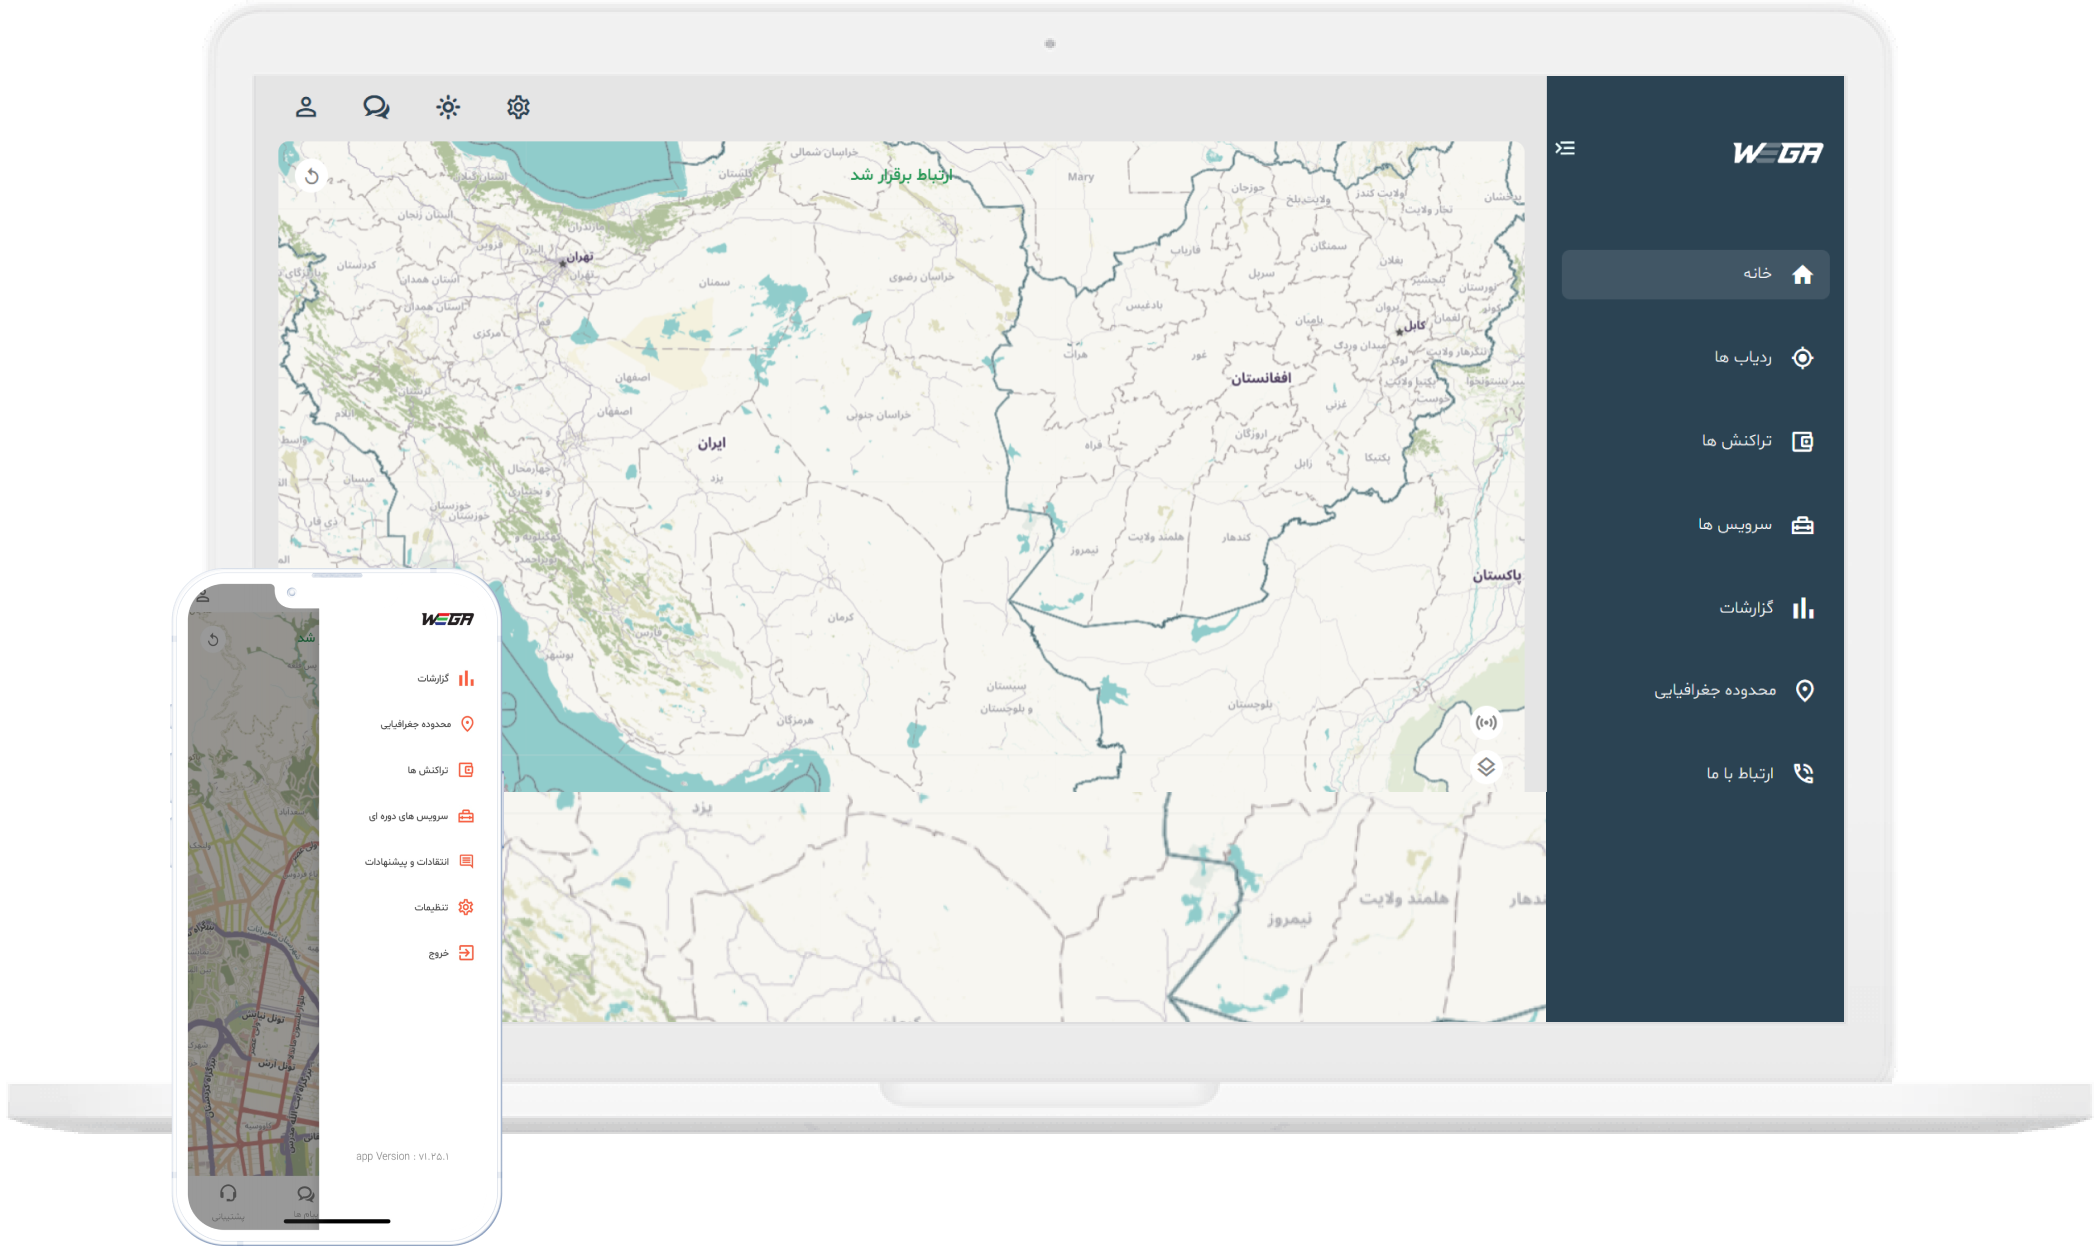Click the orange logout arrow icon on phone
Screen dimensions: 2100x1246
(x=466, y=953)
